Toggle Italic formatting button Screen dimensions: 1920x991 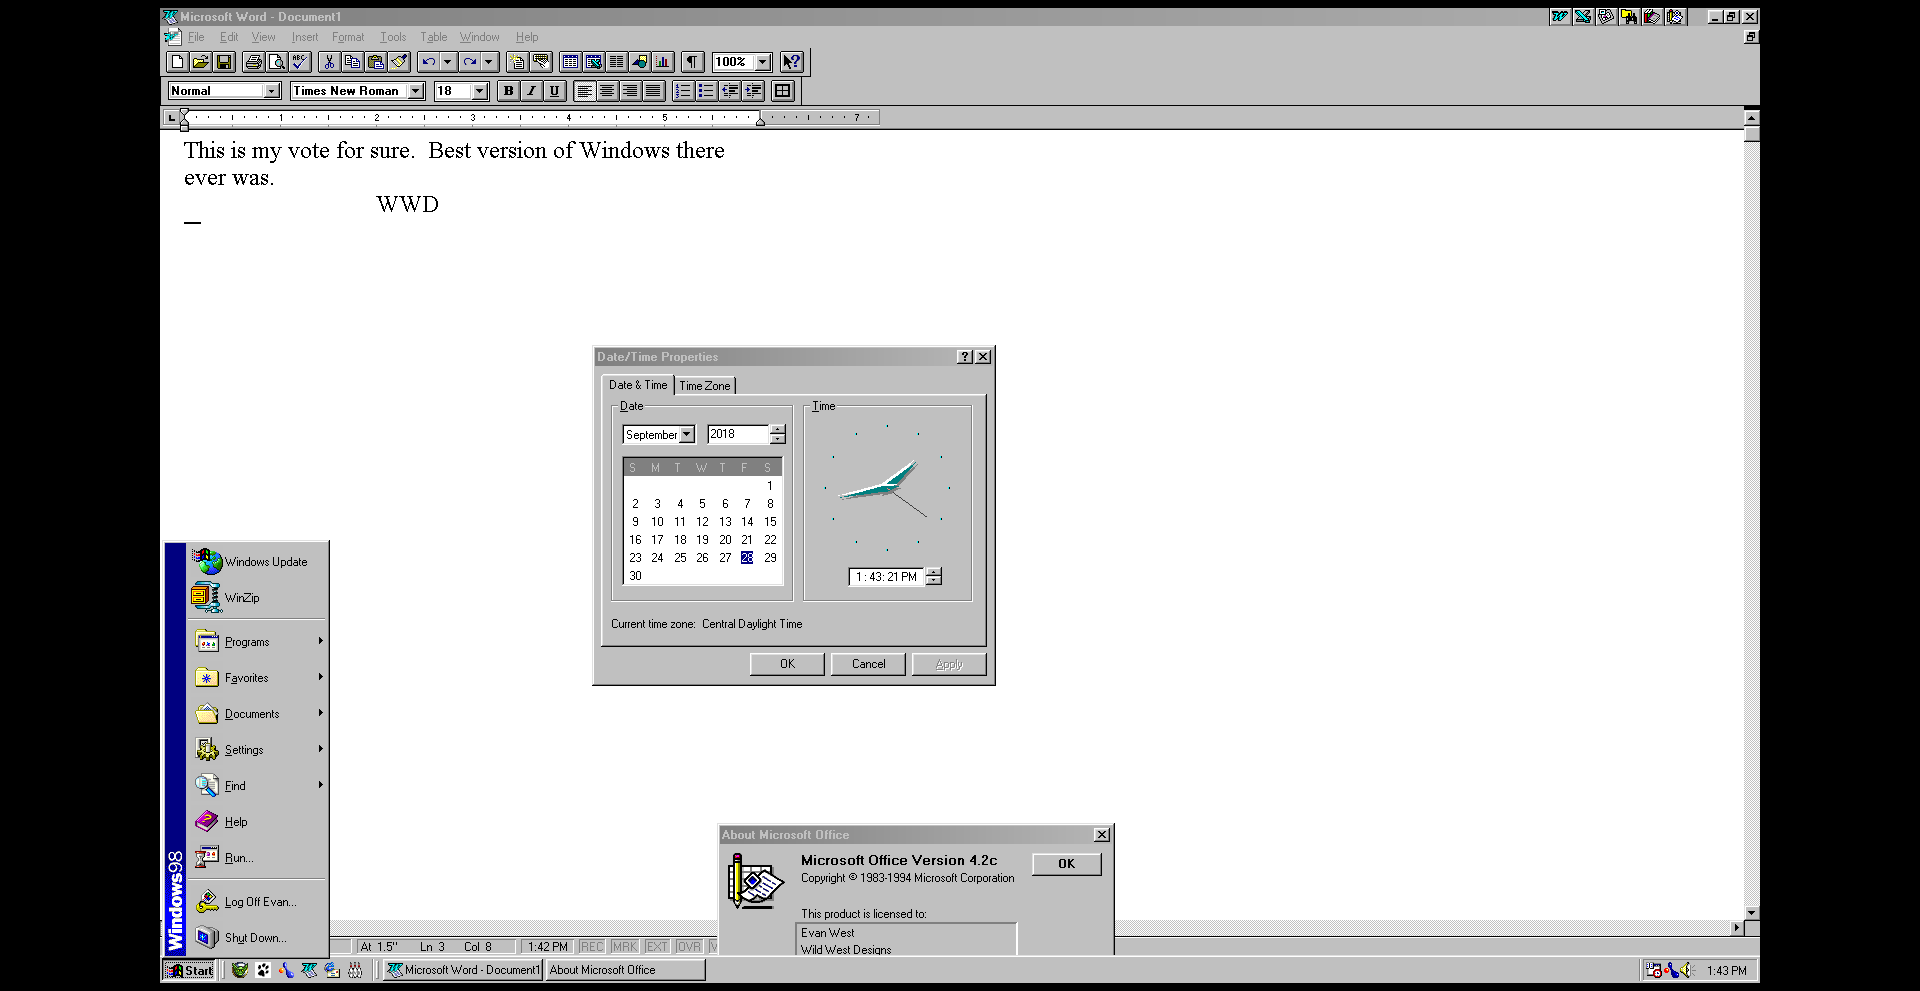click(x=531, y=91)
